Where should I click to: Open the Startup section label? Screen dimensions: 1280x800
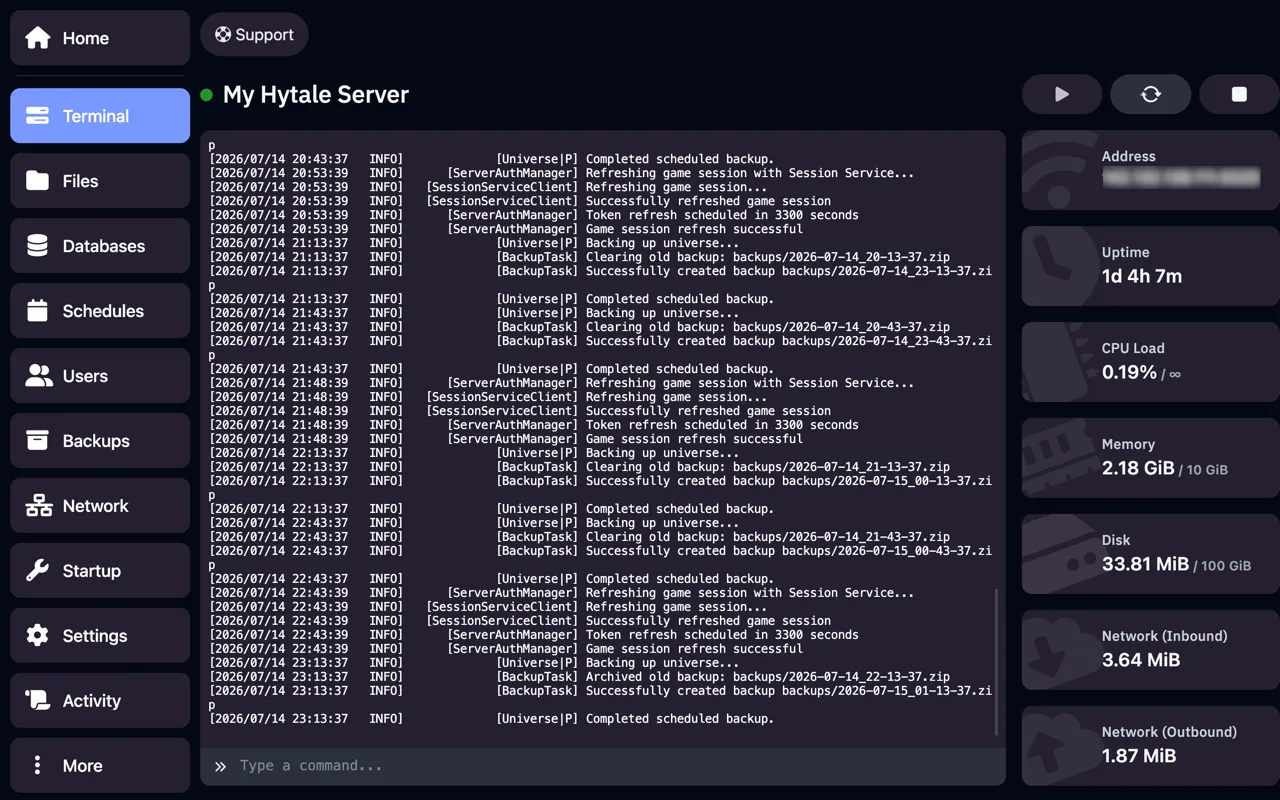(x=91, y=571)
